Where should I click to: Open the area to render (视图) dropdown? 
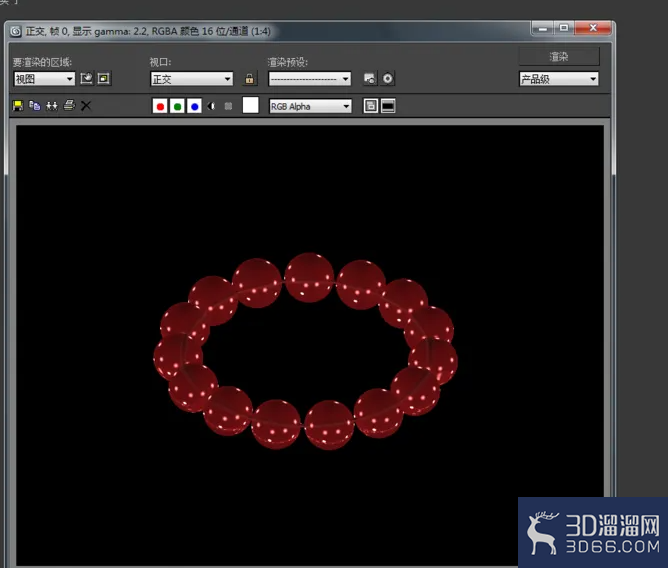44,79
